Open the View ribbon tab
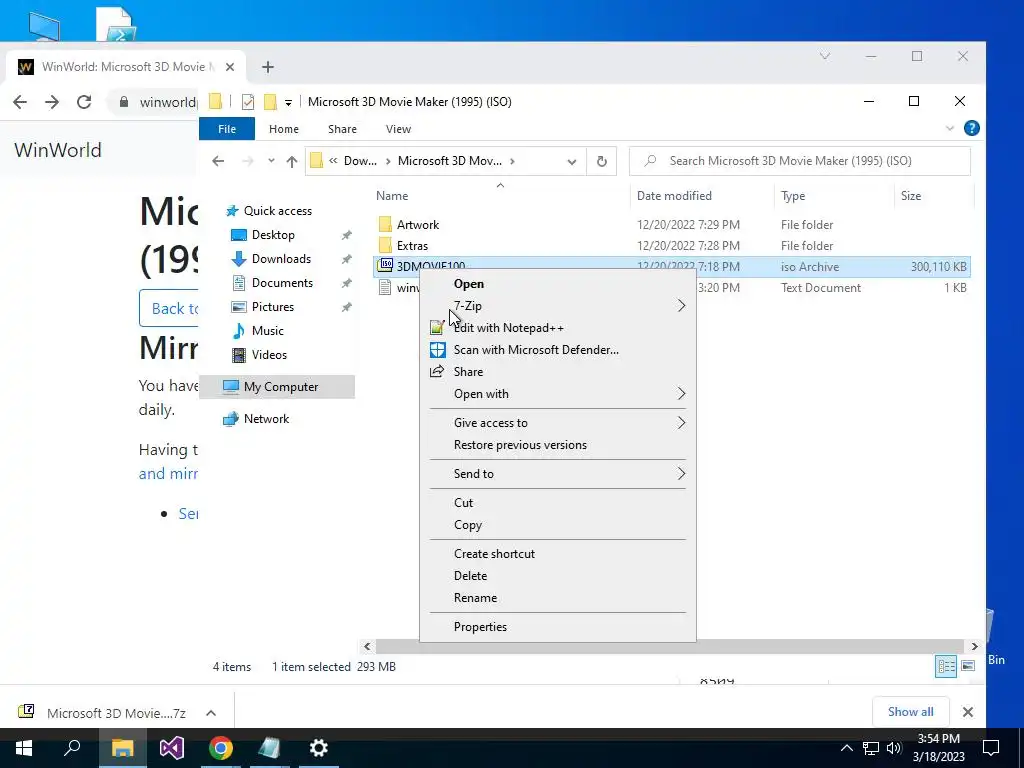The height and width of the screenshot is (768, 1024). 398,129
